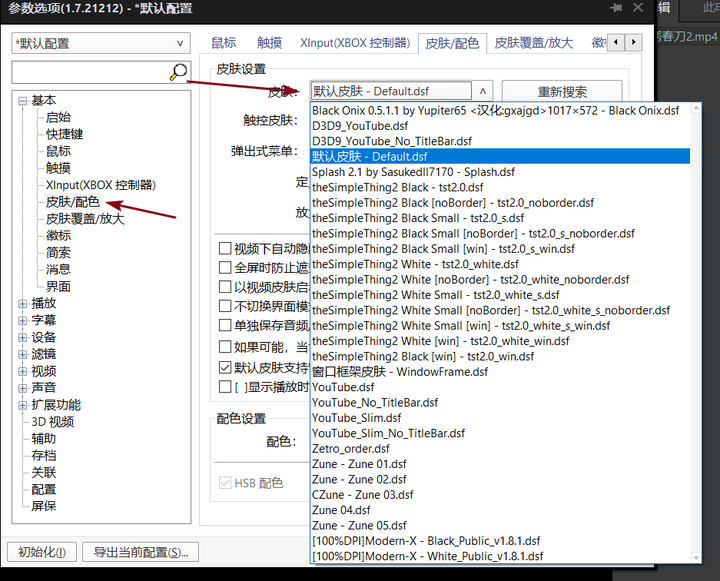Select 启始 in settings tree
Screen dimensions: 720x581
click(x=58, y=117)
